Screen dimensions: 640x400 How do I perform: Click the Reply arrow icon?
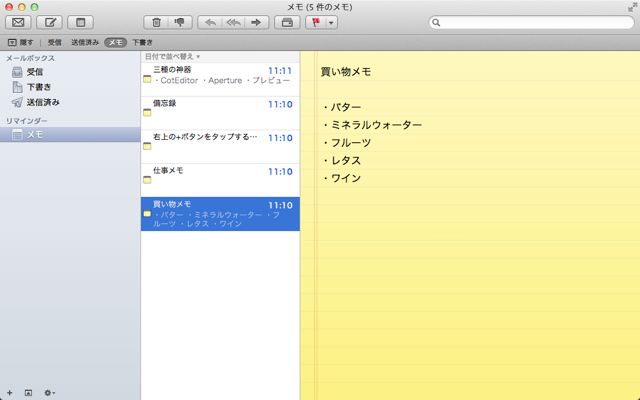[x=210, y=22]
